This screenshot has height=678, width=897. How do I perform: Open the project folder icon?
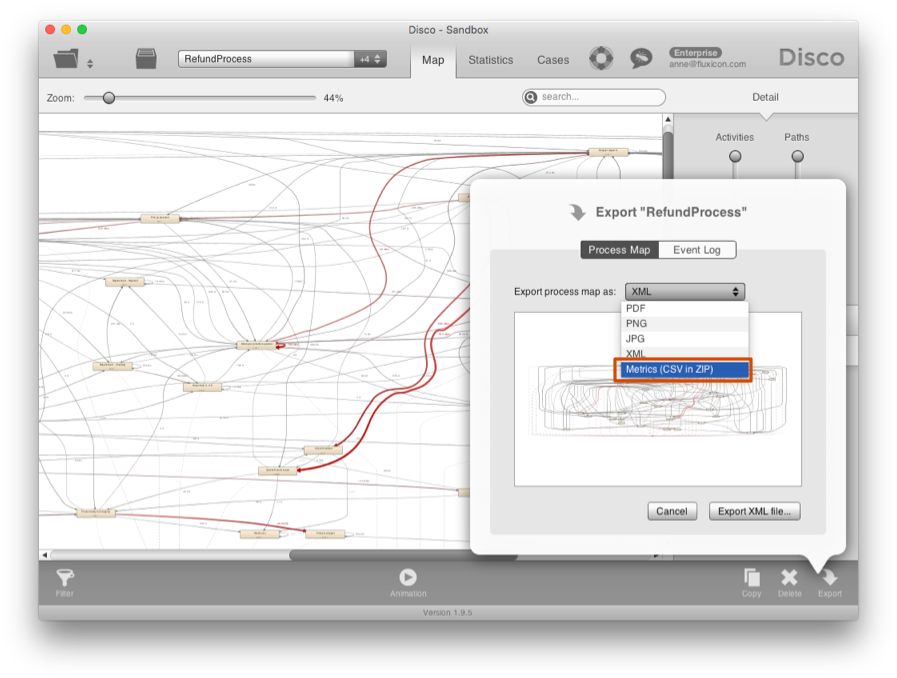coord(66,58)
